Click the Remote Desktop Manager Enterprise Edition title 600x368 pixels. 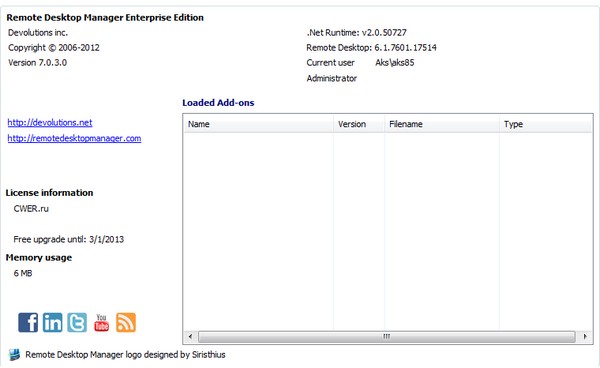click(x=105, y=18)
